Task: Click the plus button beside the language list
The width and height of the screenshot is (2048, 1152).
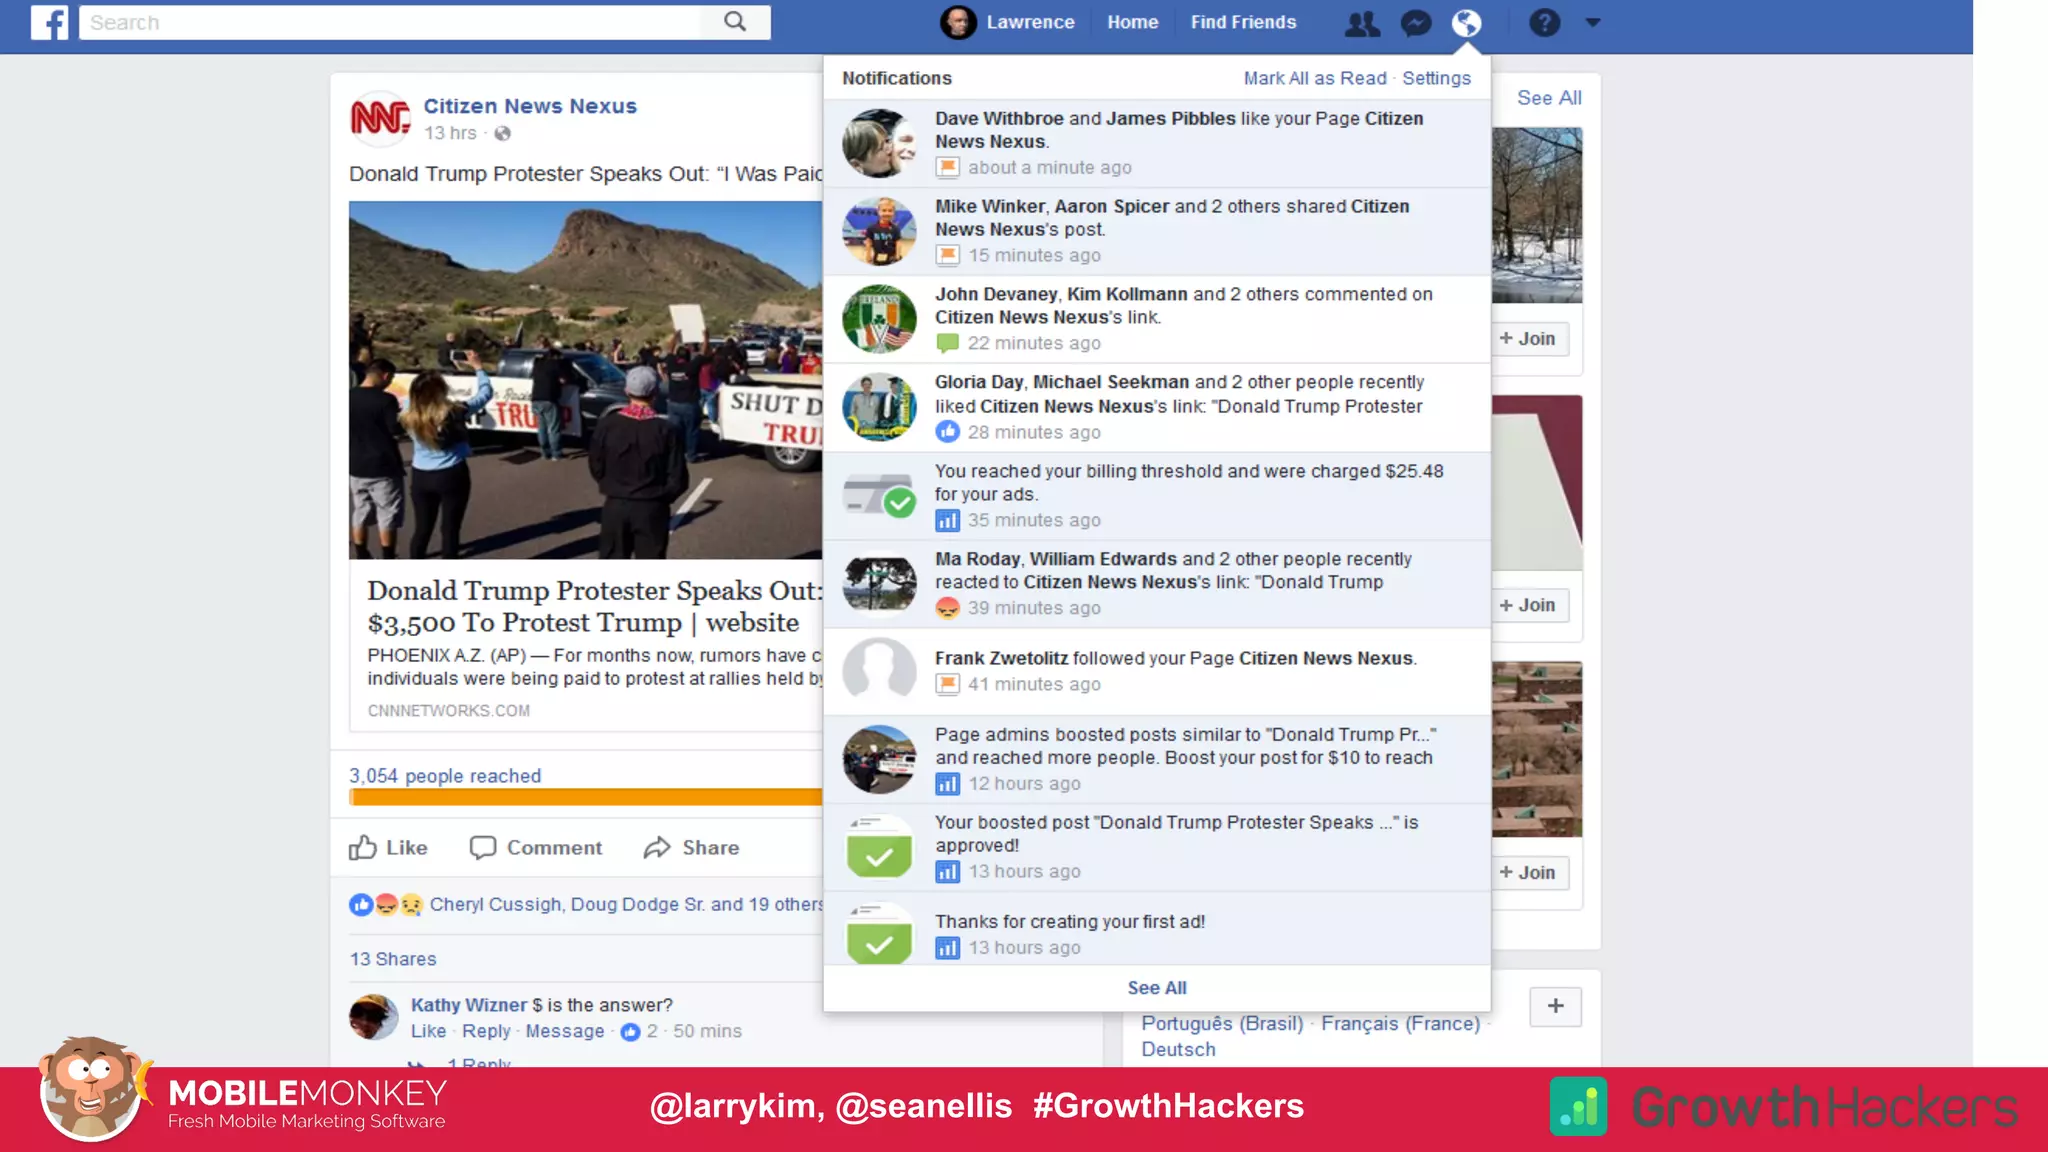Action: (x=1555, y=1006)
